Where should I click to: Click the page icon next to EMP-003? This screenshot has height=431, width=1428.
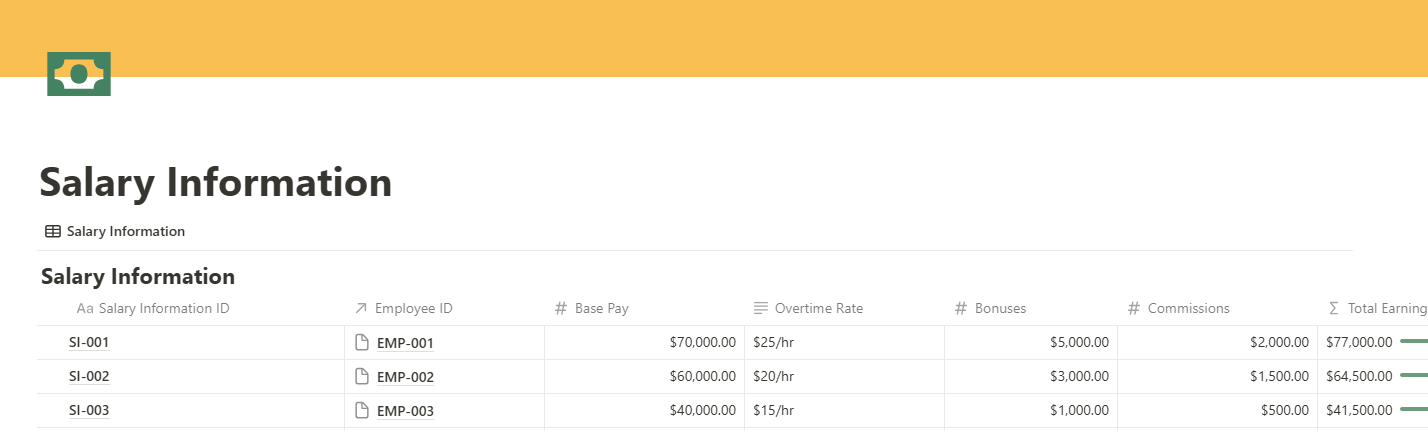coord(362,411)
